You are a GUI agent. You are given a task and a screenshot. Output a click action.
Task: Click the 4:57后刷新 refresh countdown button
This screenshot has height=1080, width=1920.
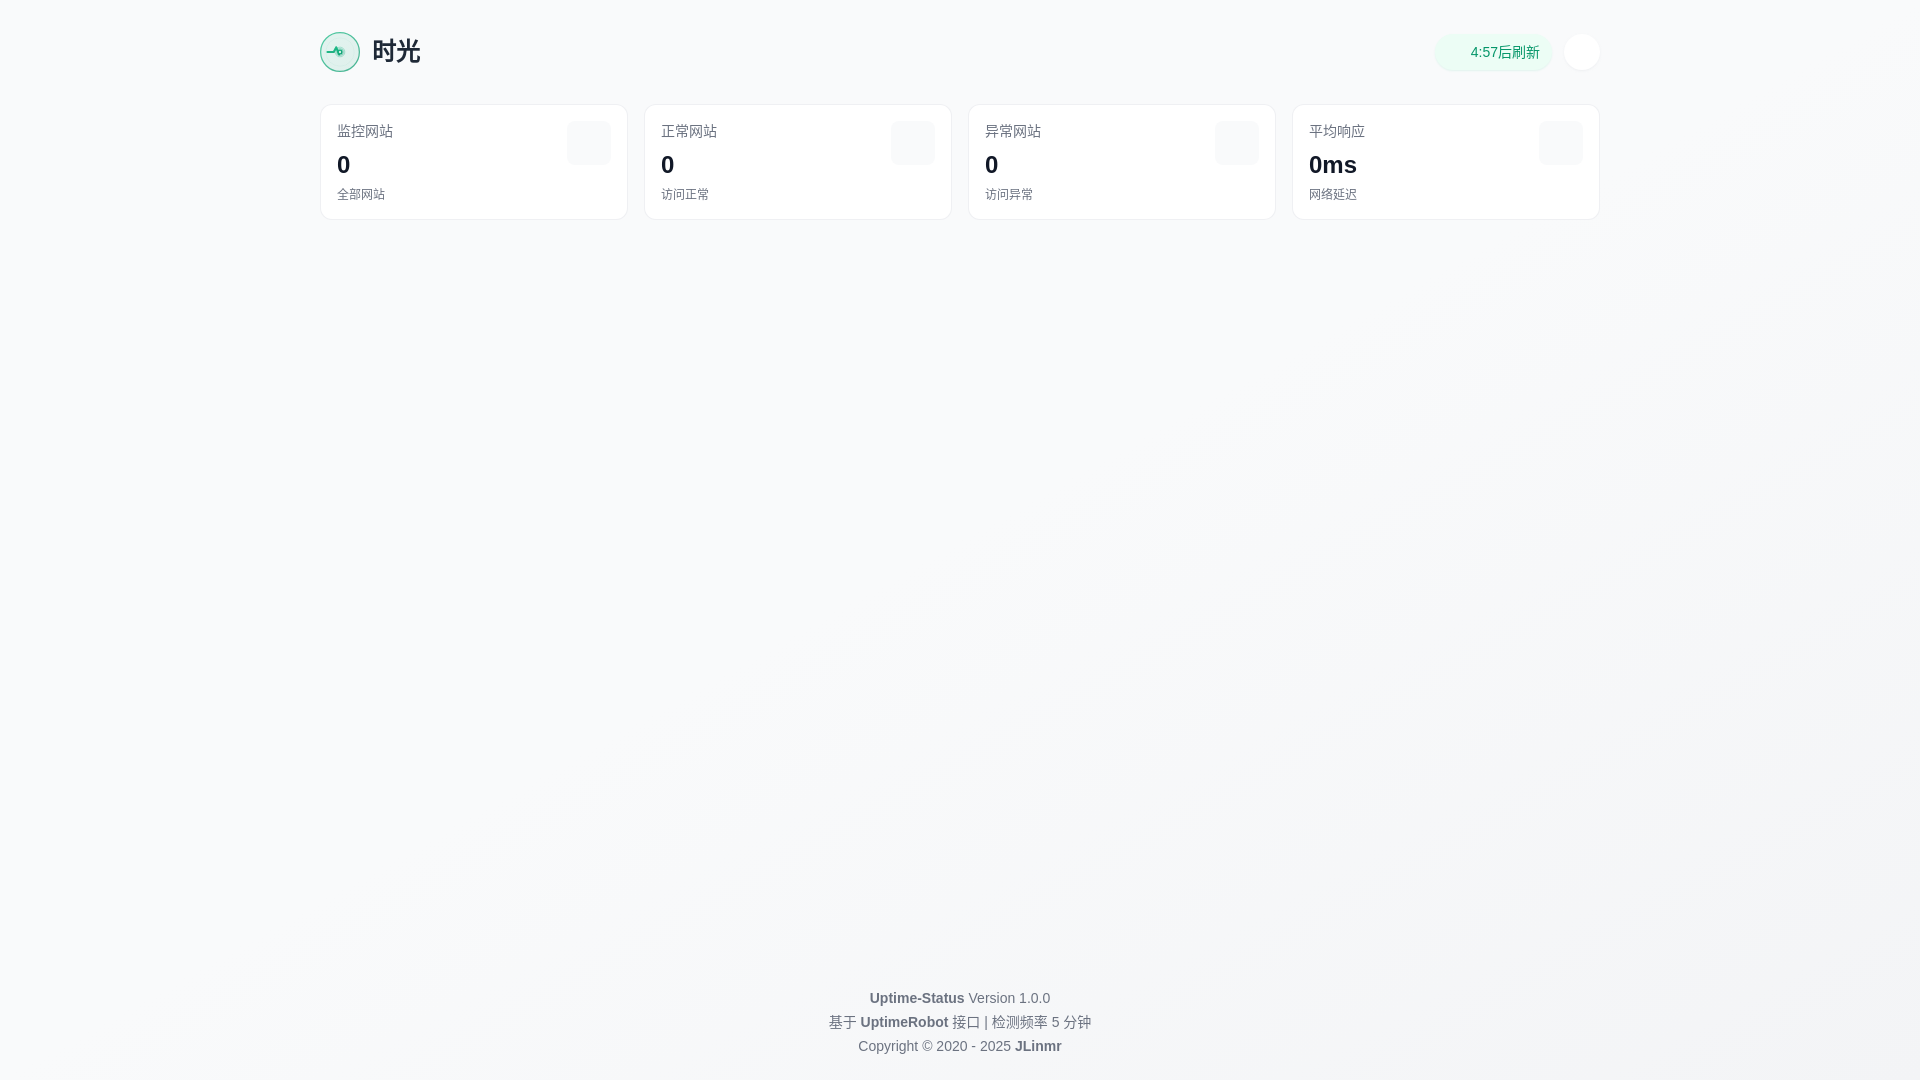click(x=1493, y=52)
